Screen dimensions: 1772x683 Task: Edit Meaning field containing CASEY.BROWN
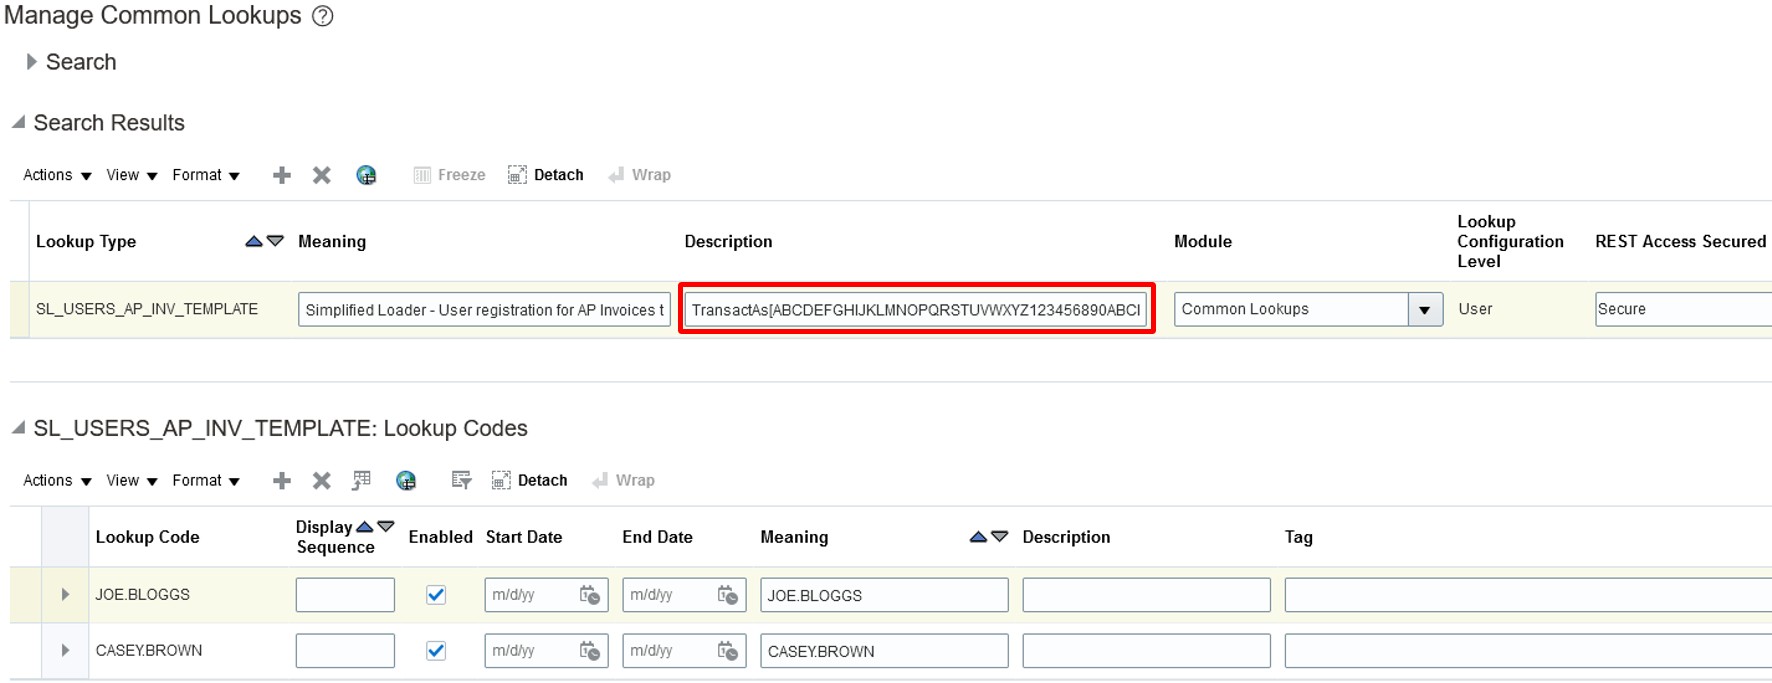click(884, 651)
